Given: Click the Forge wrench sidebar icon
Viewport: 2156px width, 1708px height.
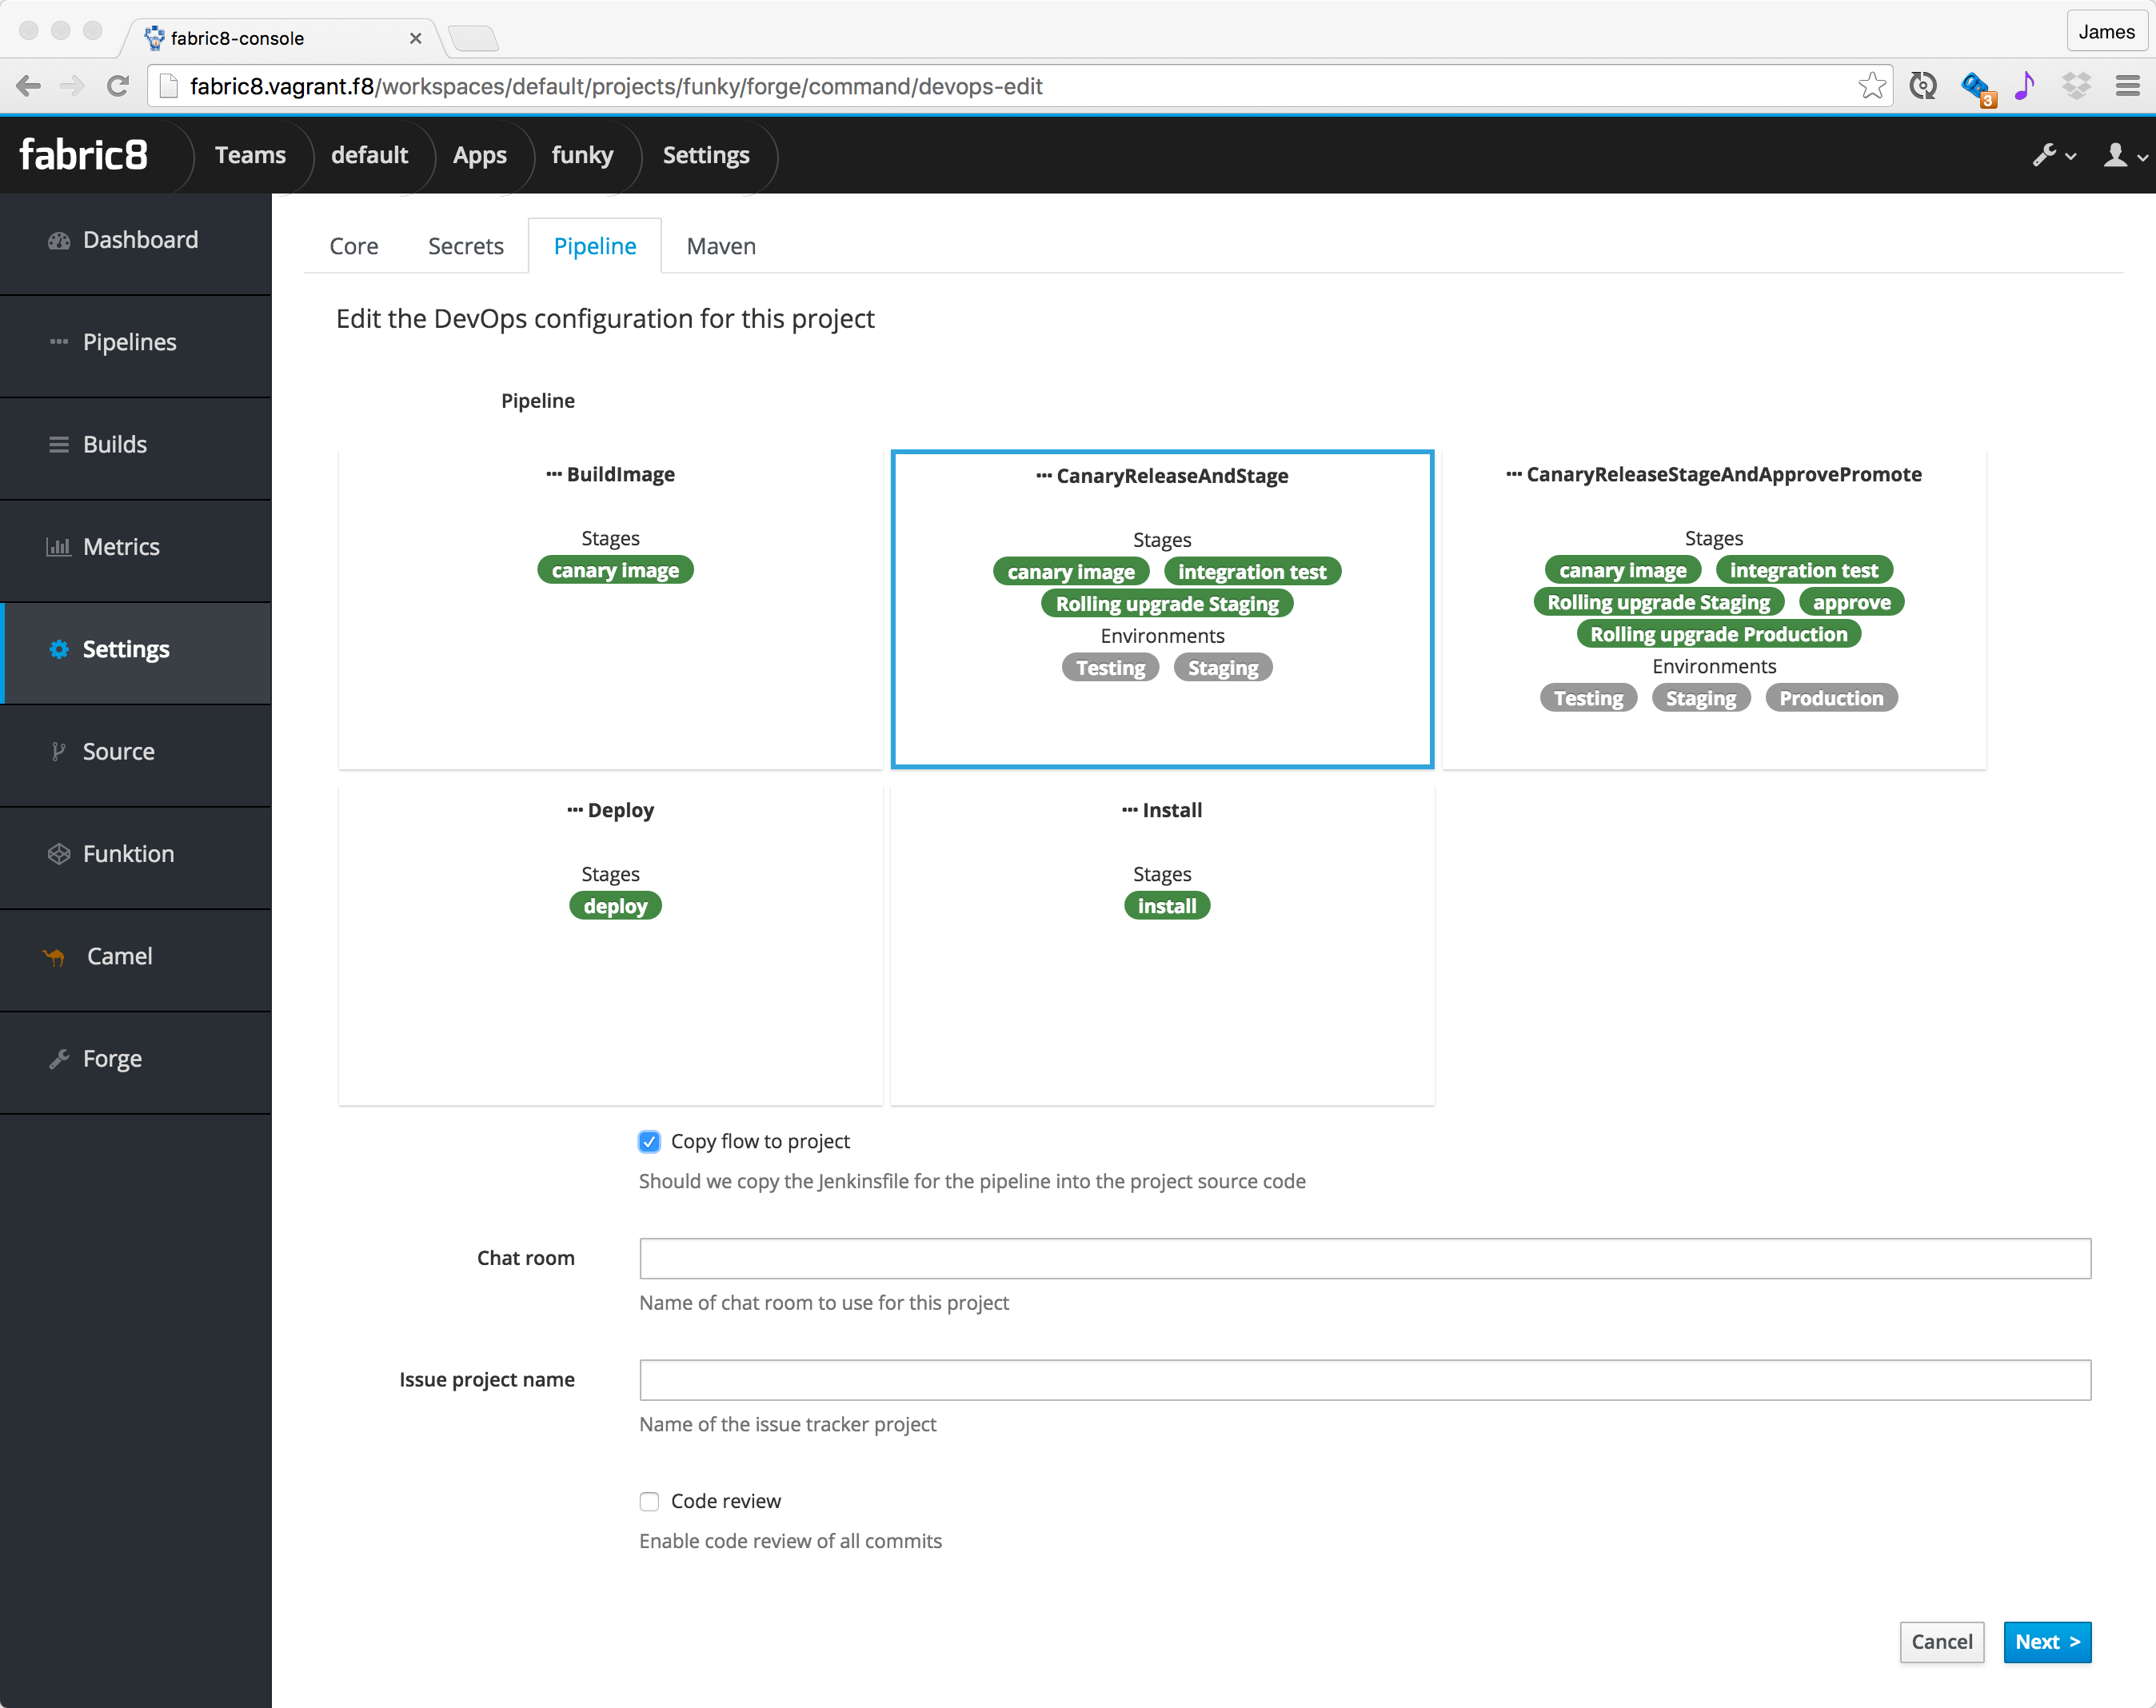Looking at the screenshot, I should click(x=59, y=1059).
